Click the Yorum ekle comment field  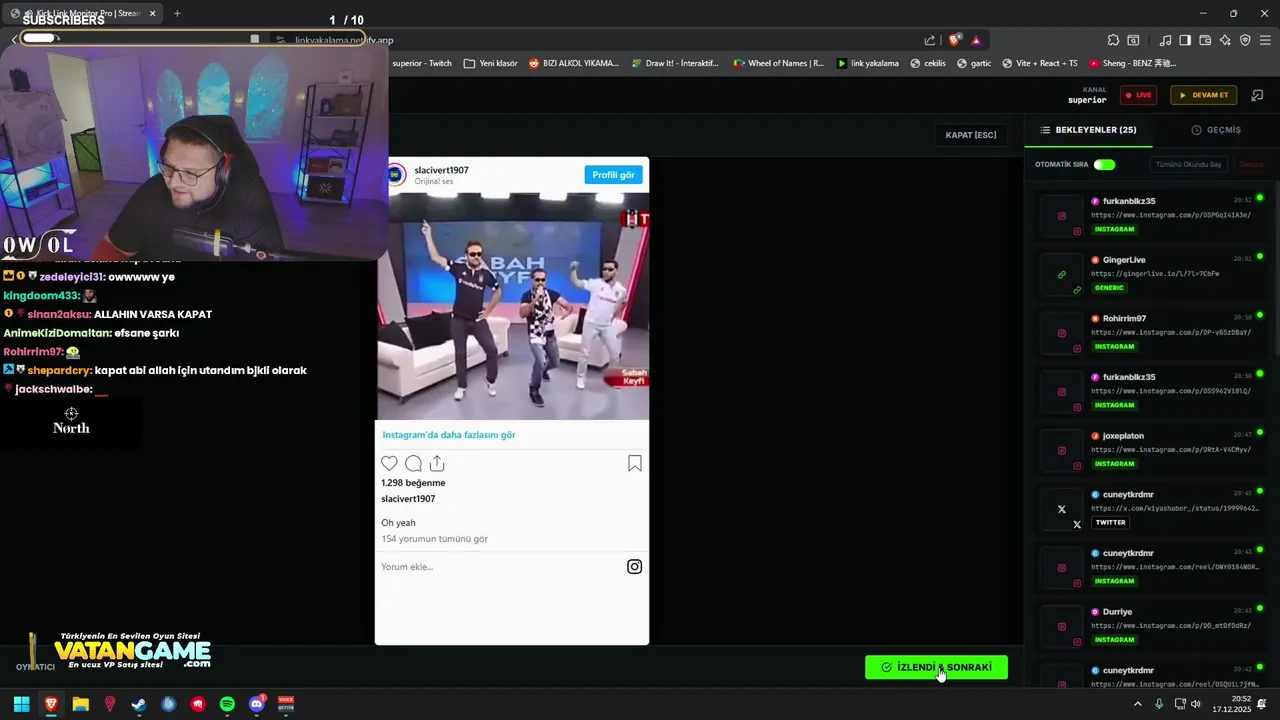pyautogui.click(x=500, y=567)
